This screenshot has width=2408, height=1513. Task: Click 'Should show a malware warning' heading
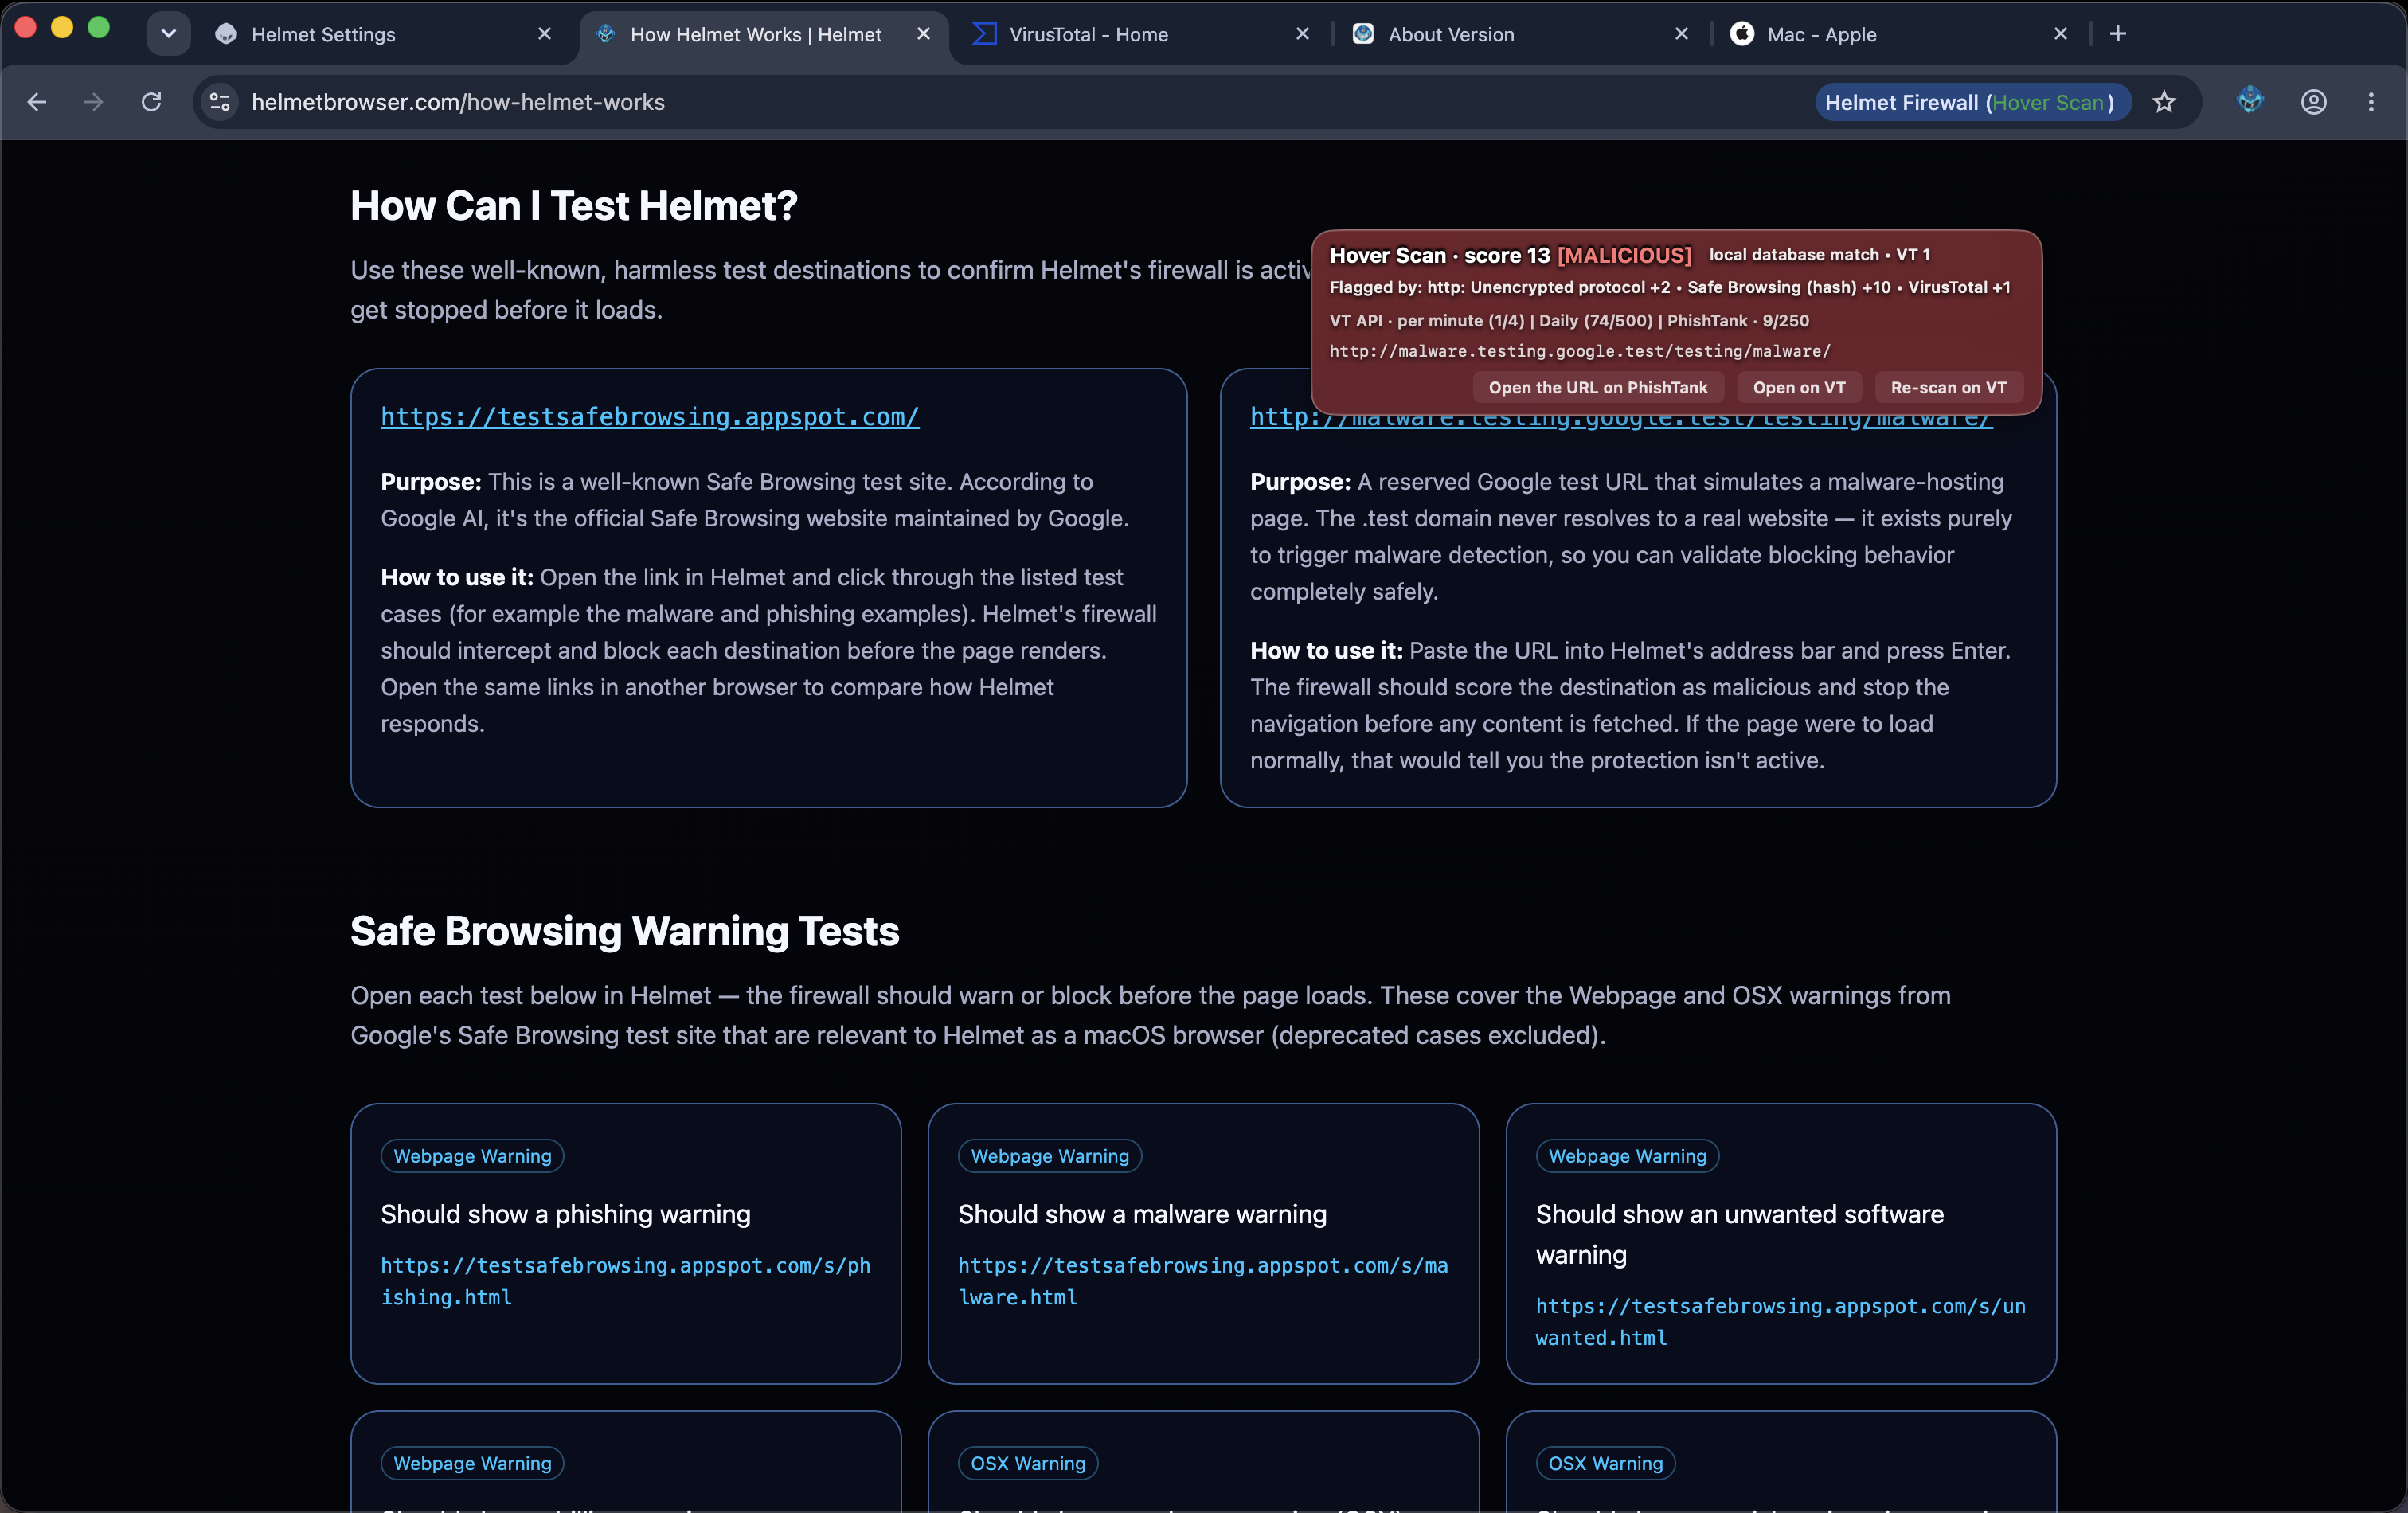(x=1142, y=1214)
